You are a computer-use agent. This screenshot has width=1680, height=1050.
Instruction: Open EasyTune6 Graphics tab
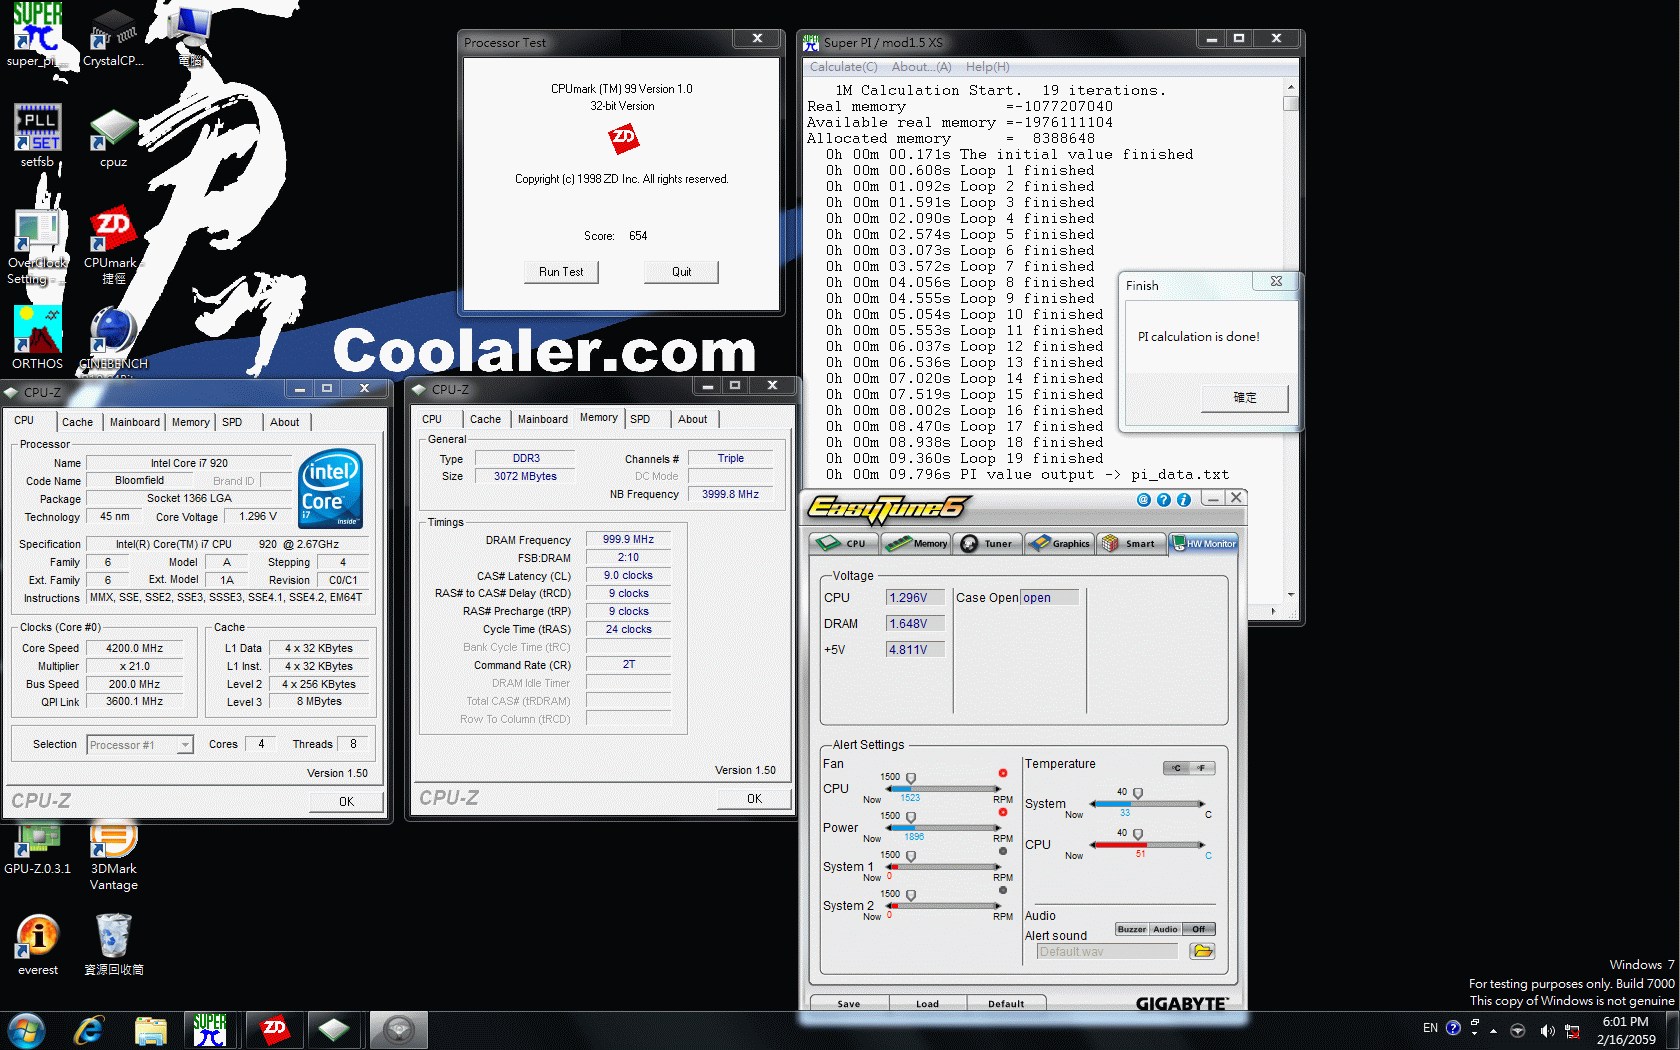coord(1060,543)
